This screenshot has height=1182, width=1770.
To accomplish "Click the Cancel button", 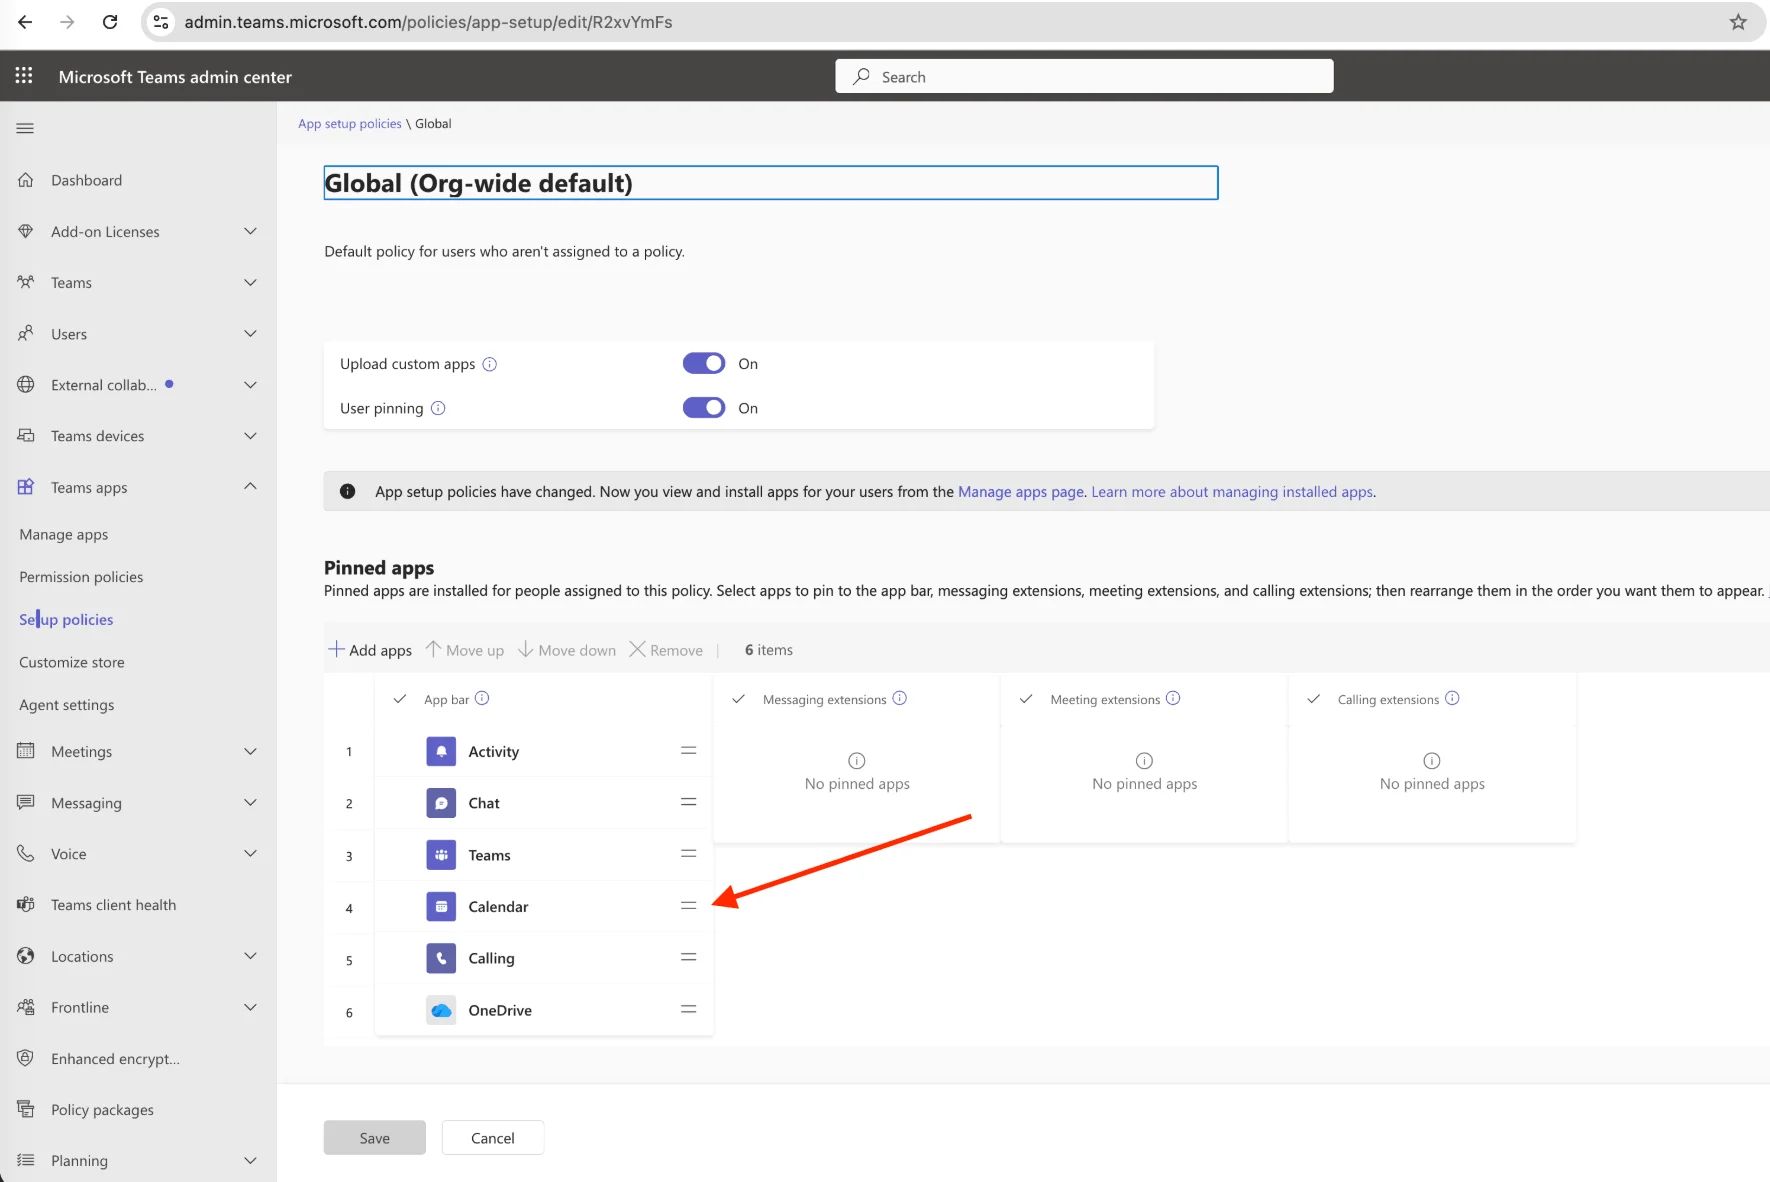I will click(493, 1138).
